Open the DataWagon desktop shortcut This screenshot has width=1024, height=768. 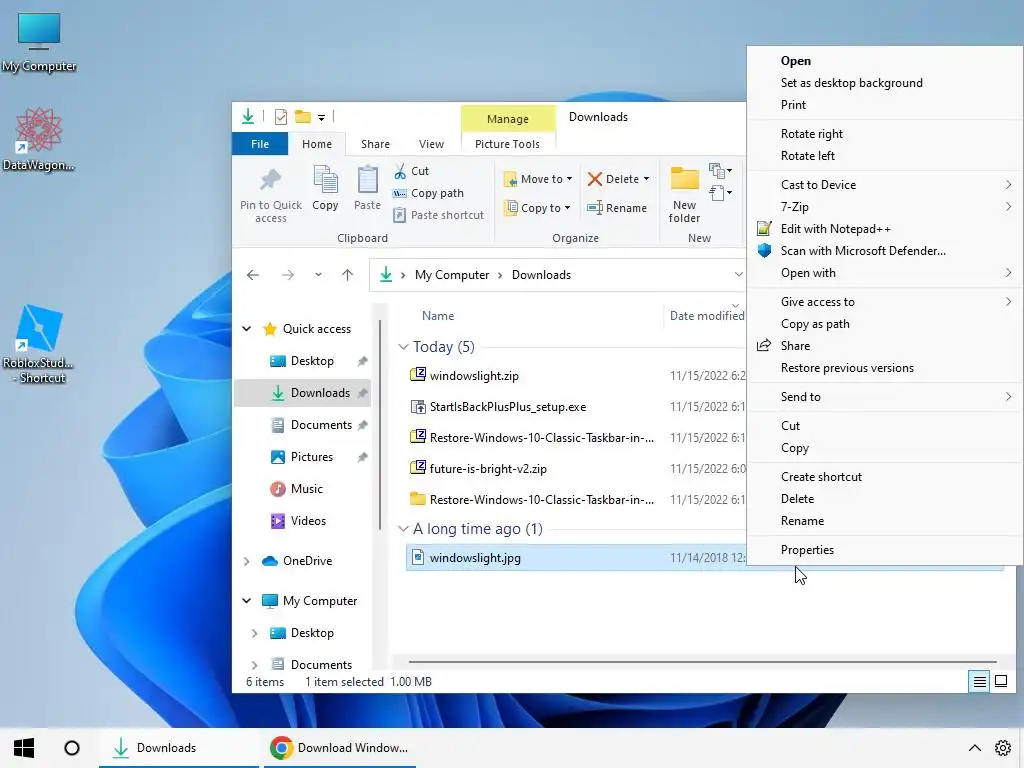click(39, 139)
